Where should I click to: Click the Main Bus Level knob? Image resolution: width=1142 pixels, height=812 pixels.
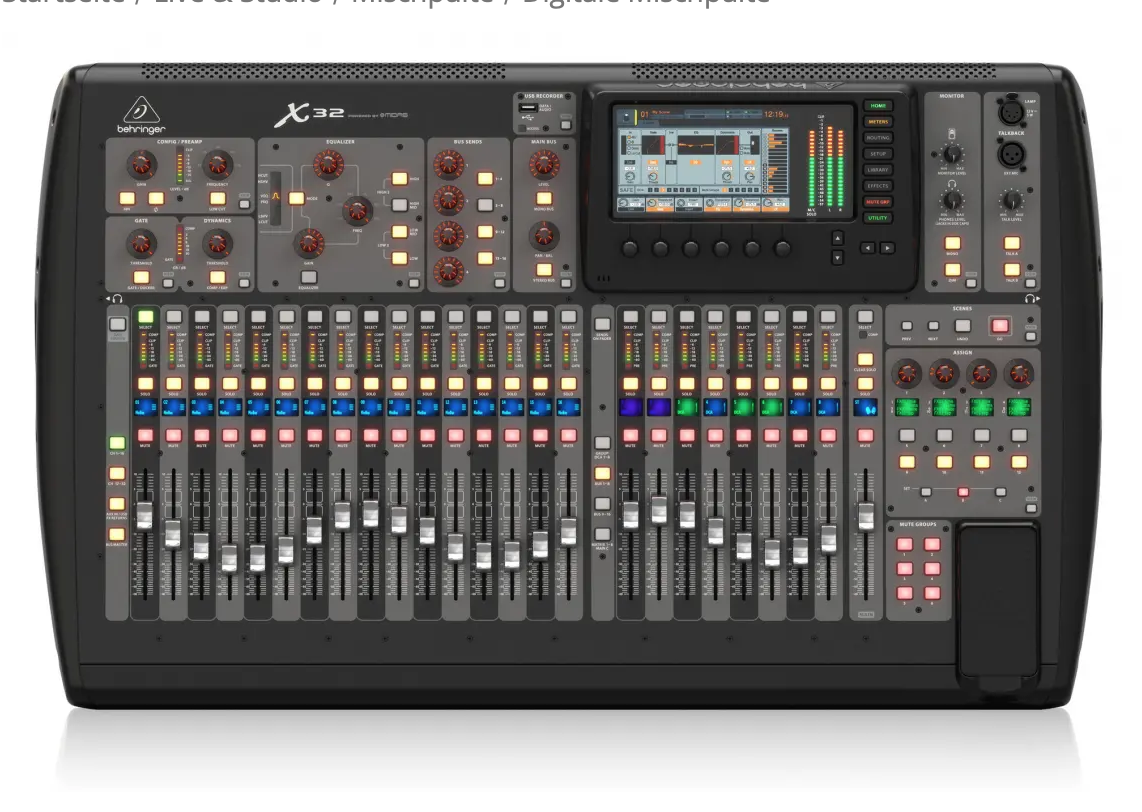tap(543, 165)
